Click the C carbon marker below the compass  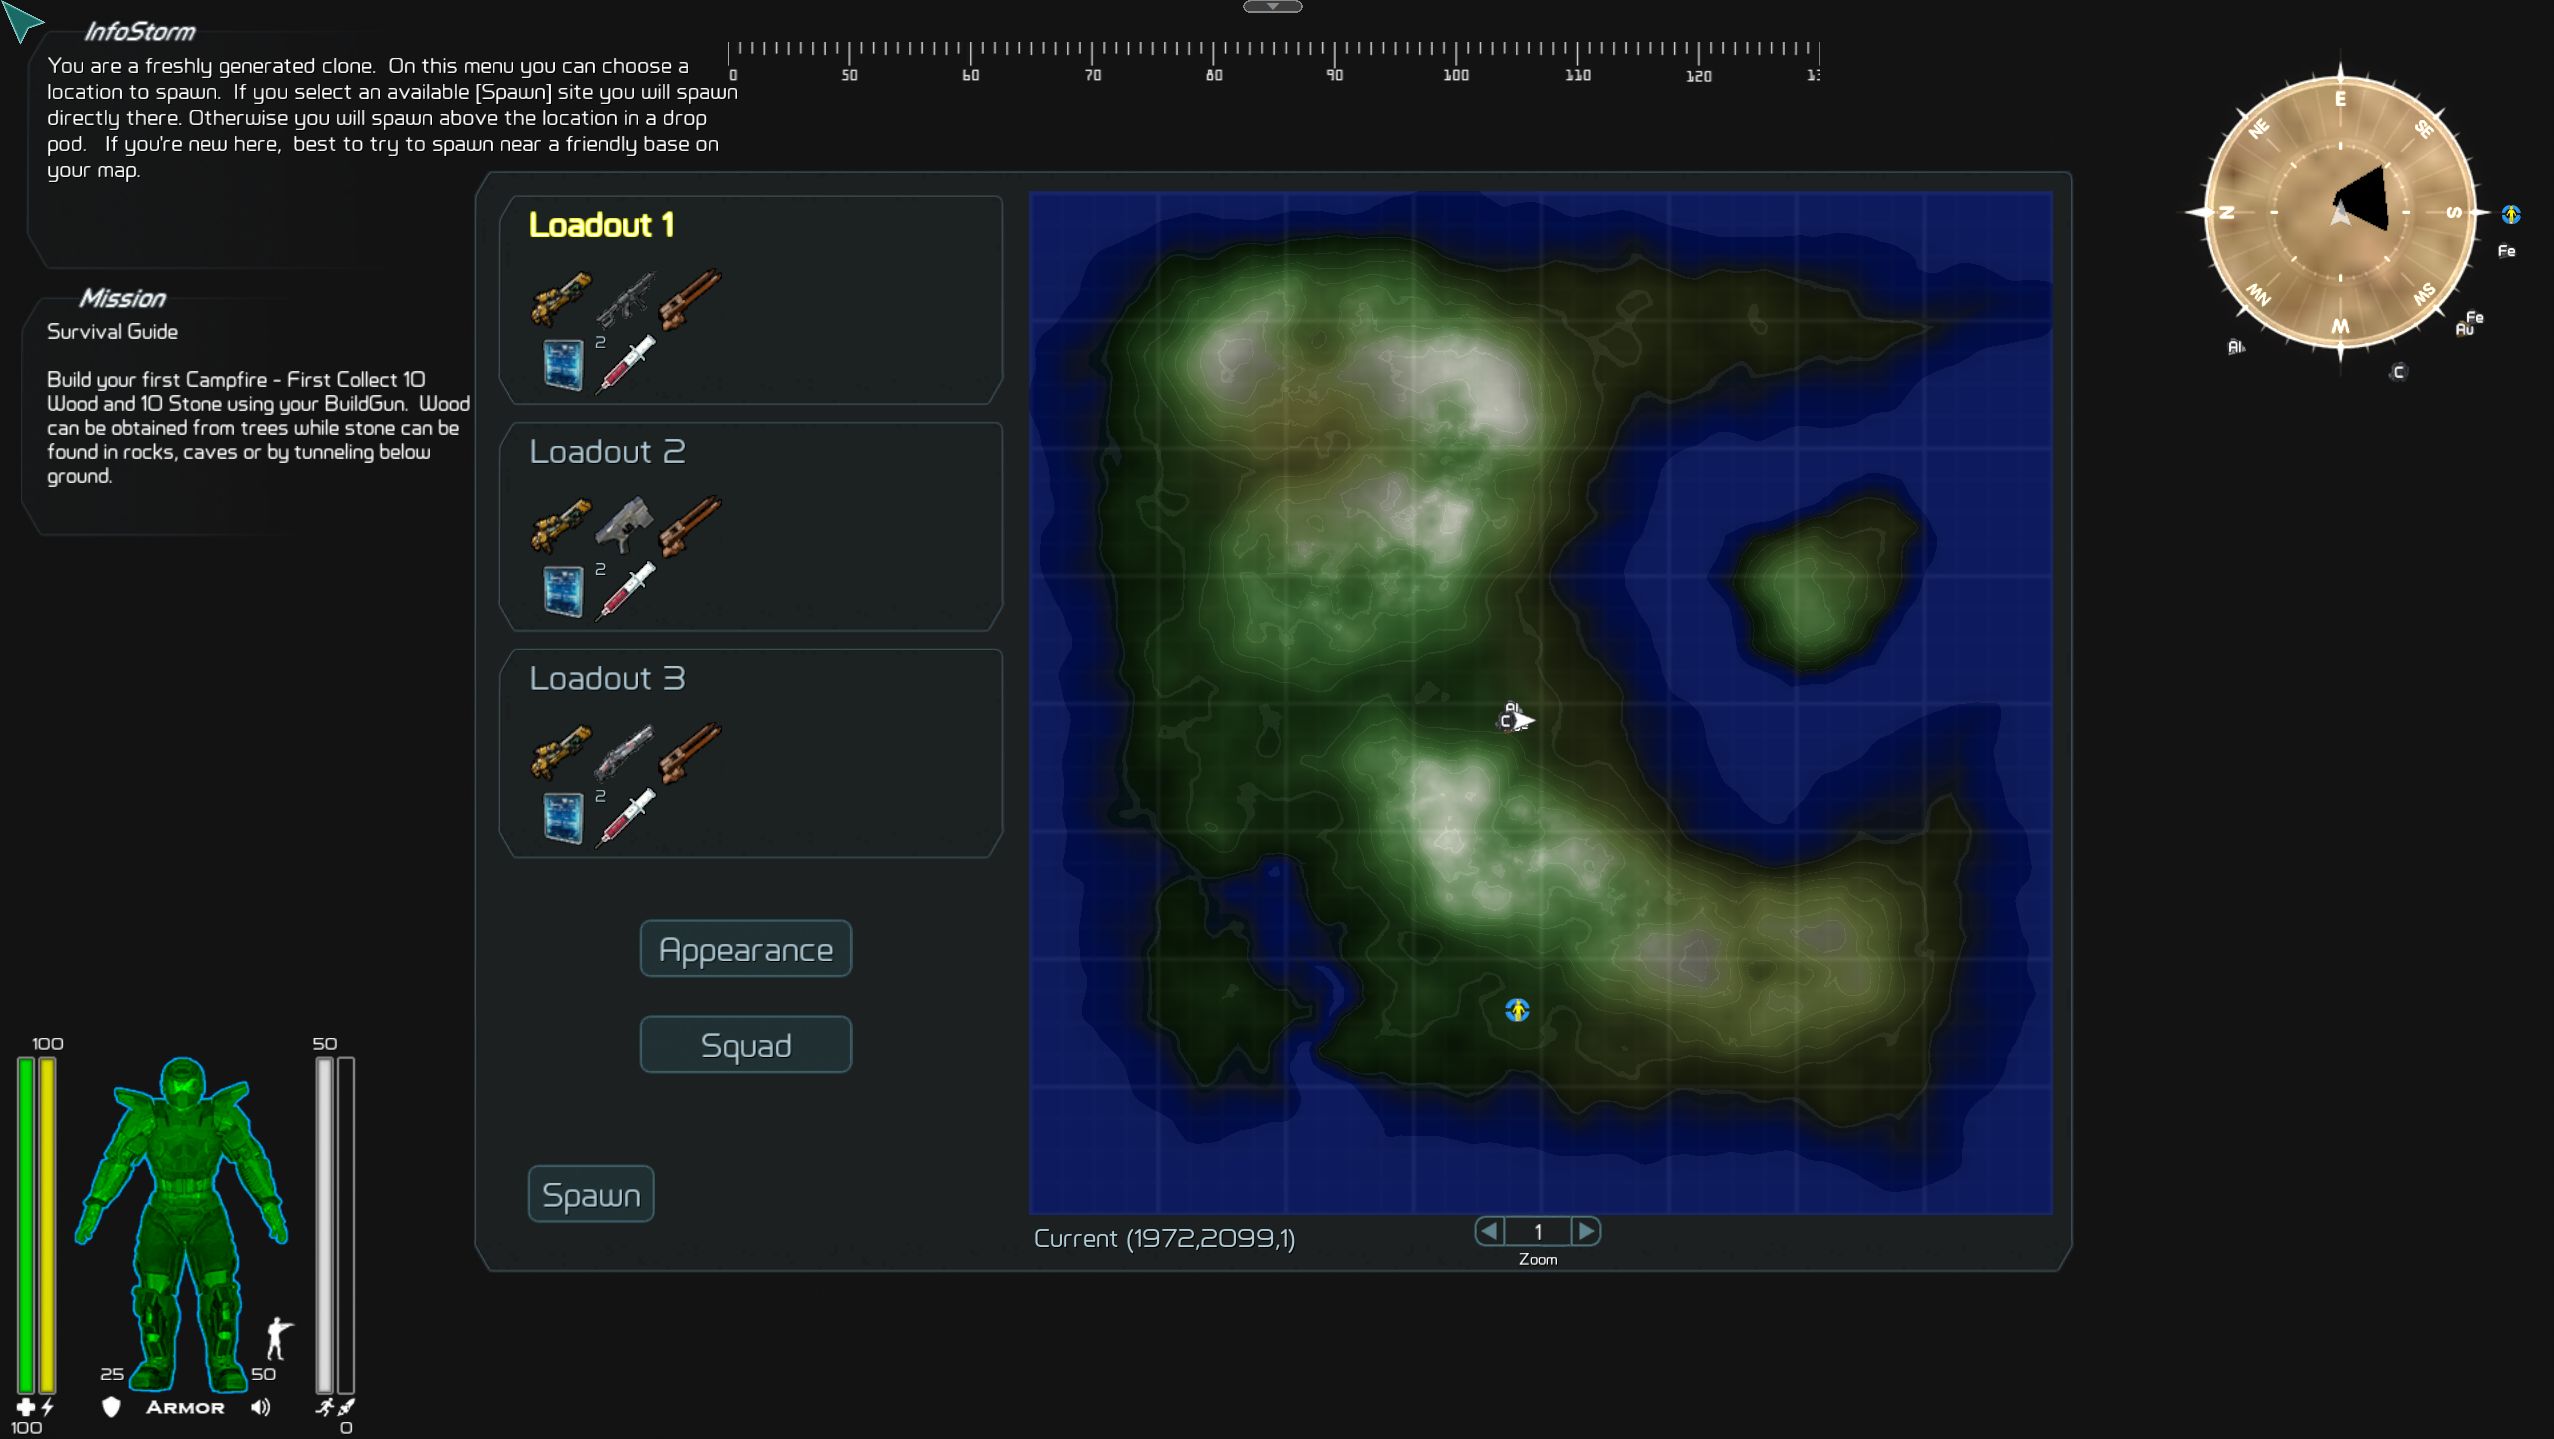point(2398,372)
